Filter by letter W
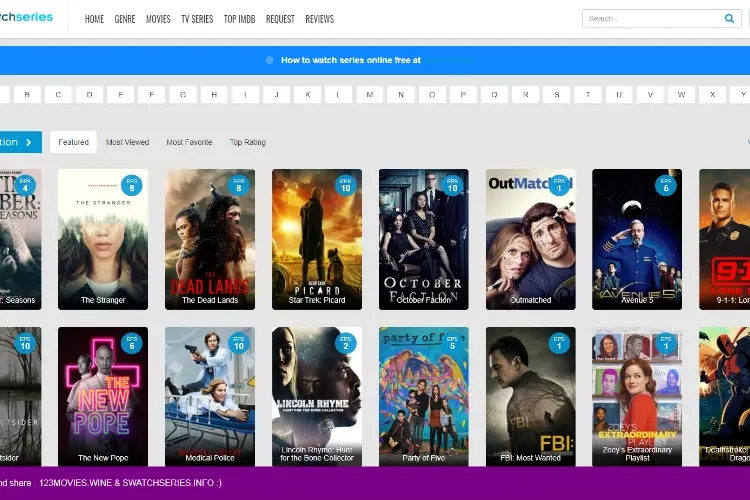The image size is (750, 500). pyautogui.click(x=681, y=95)
